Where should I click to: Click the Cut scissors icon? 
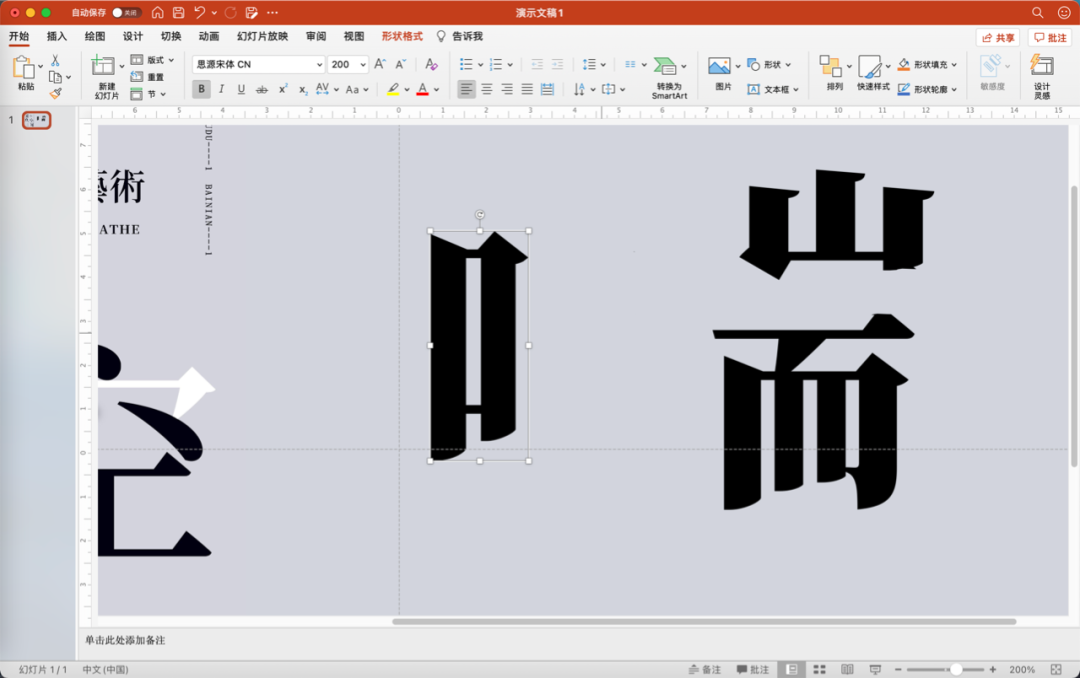55,61
